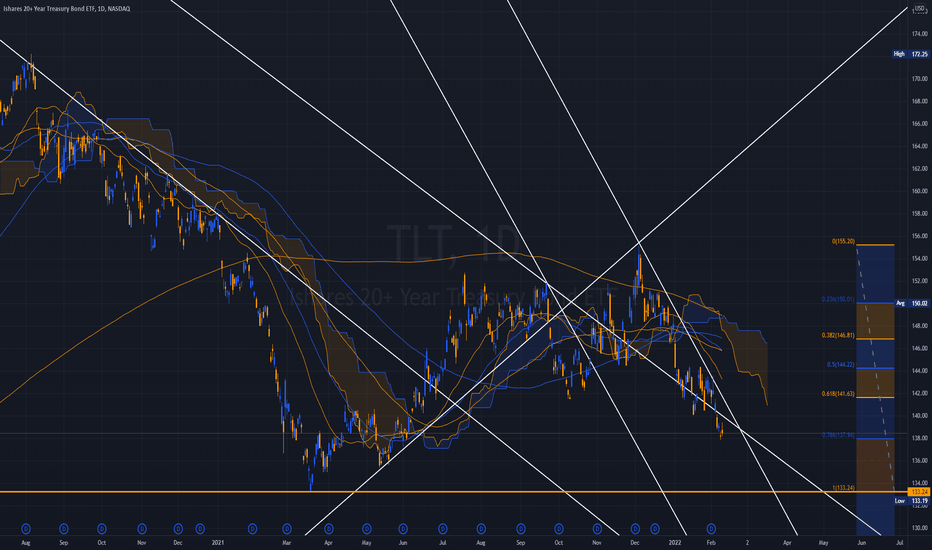Click the 148.00 price axis value

click(920, 326)
